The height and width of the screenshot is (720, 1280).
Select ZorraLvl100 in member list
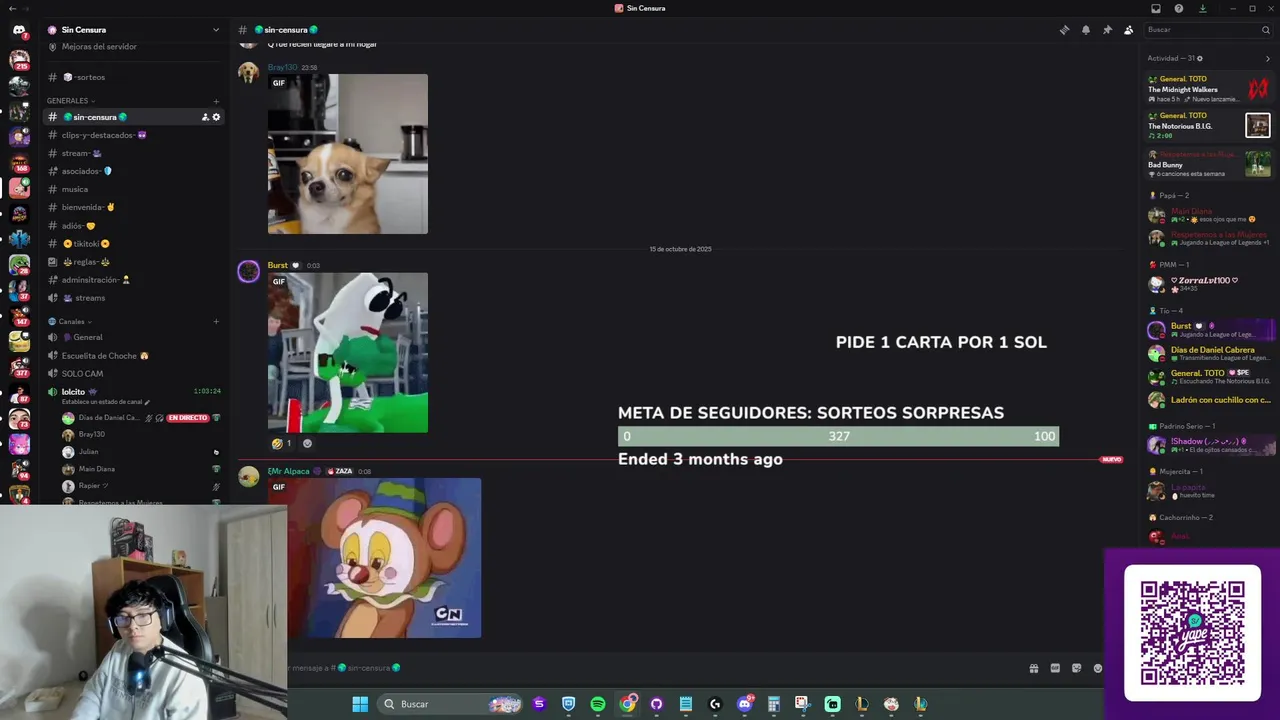(x=1208, y=284)
